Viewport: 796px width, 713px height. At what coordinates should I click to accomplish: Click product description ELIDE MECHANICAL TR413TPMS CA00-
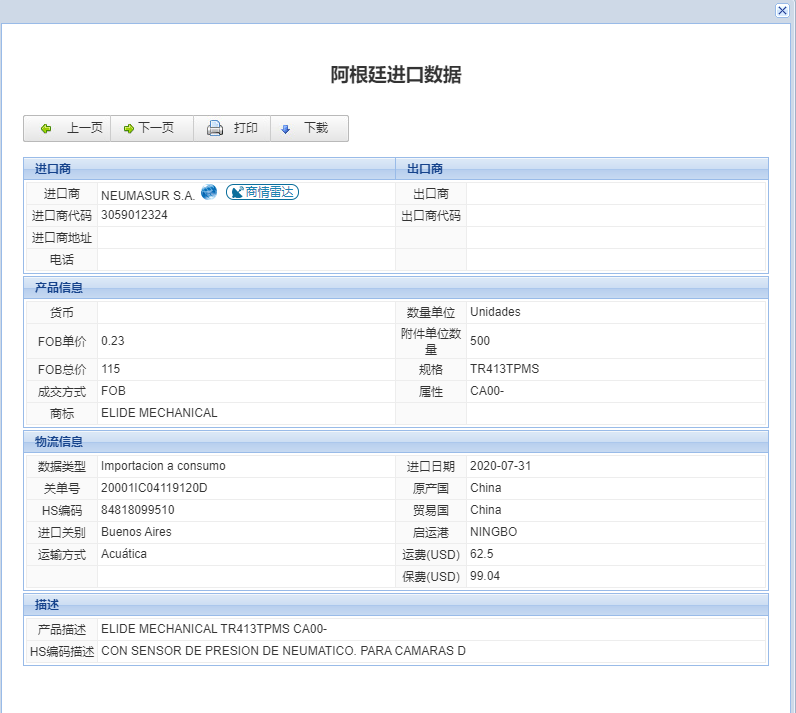click(214, 629)
